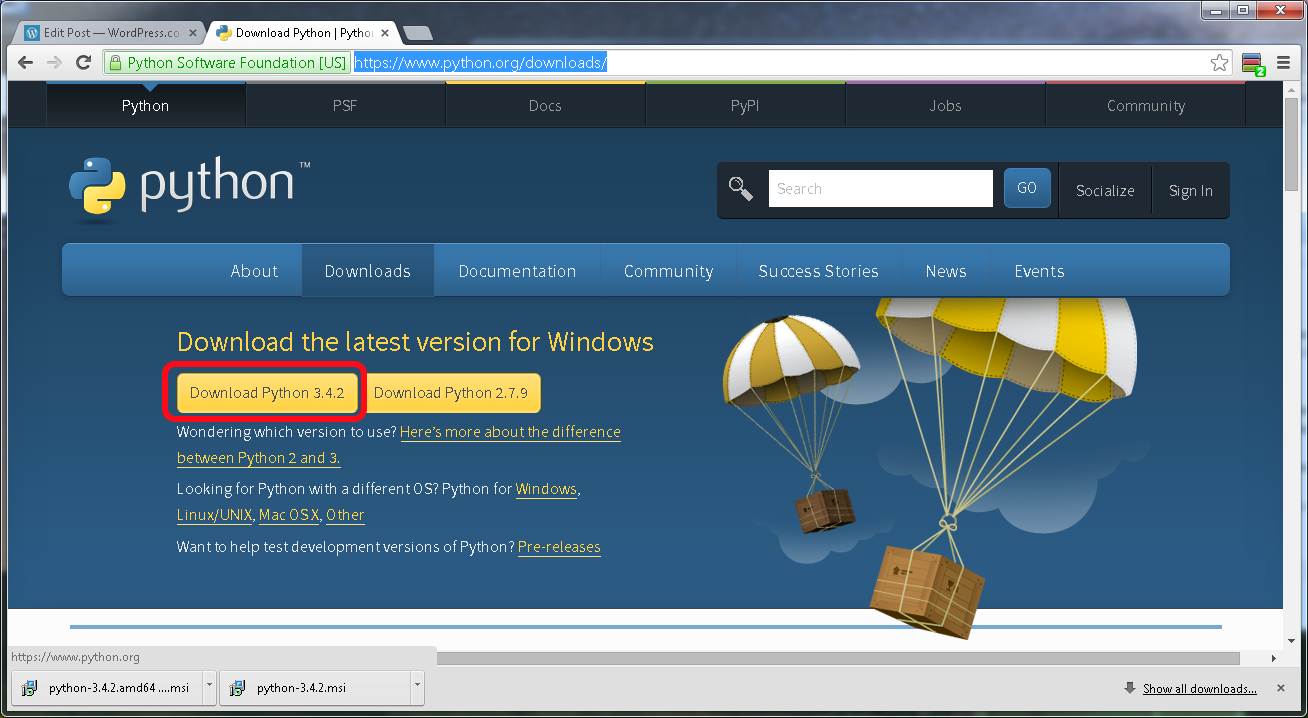Open the About menu item

254,271
